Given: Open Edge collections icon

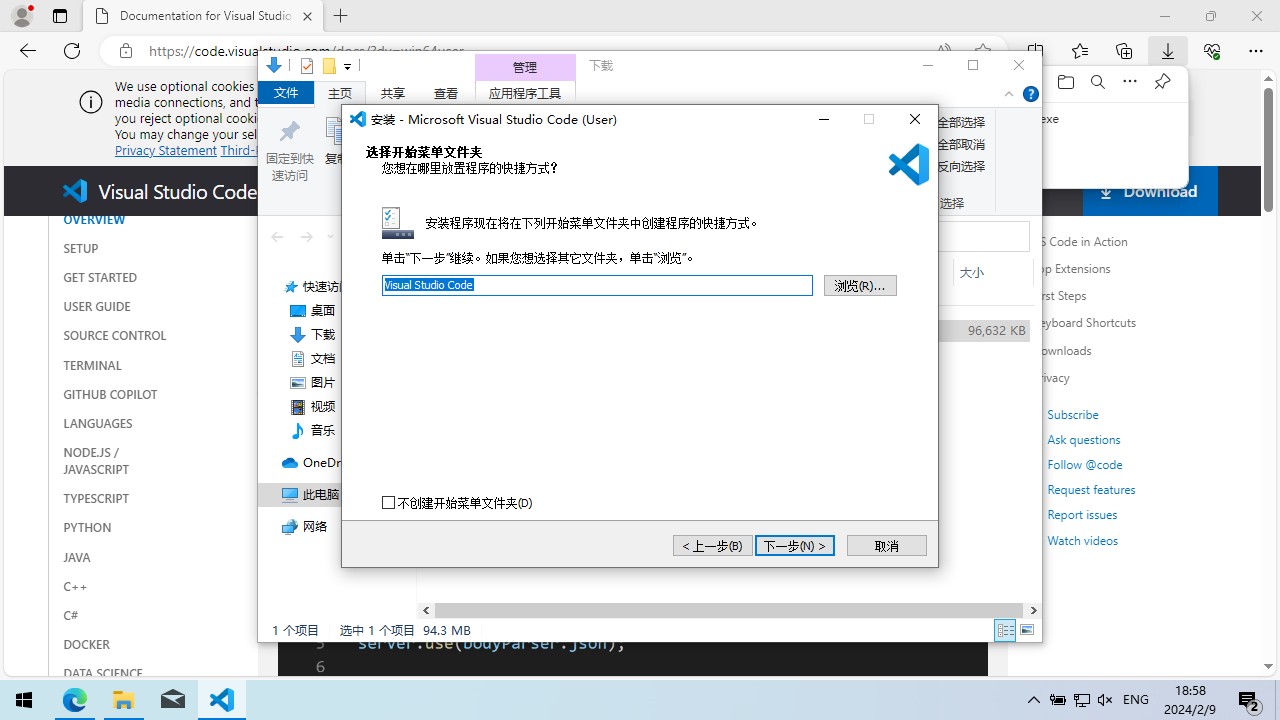Looking at the screenshot, I should [x=1124, y=51].
